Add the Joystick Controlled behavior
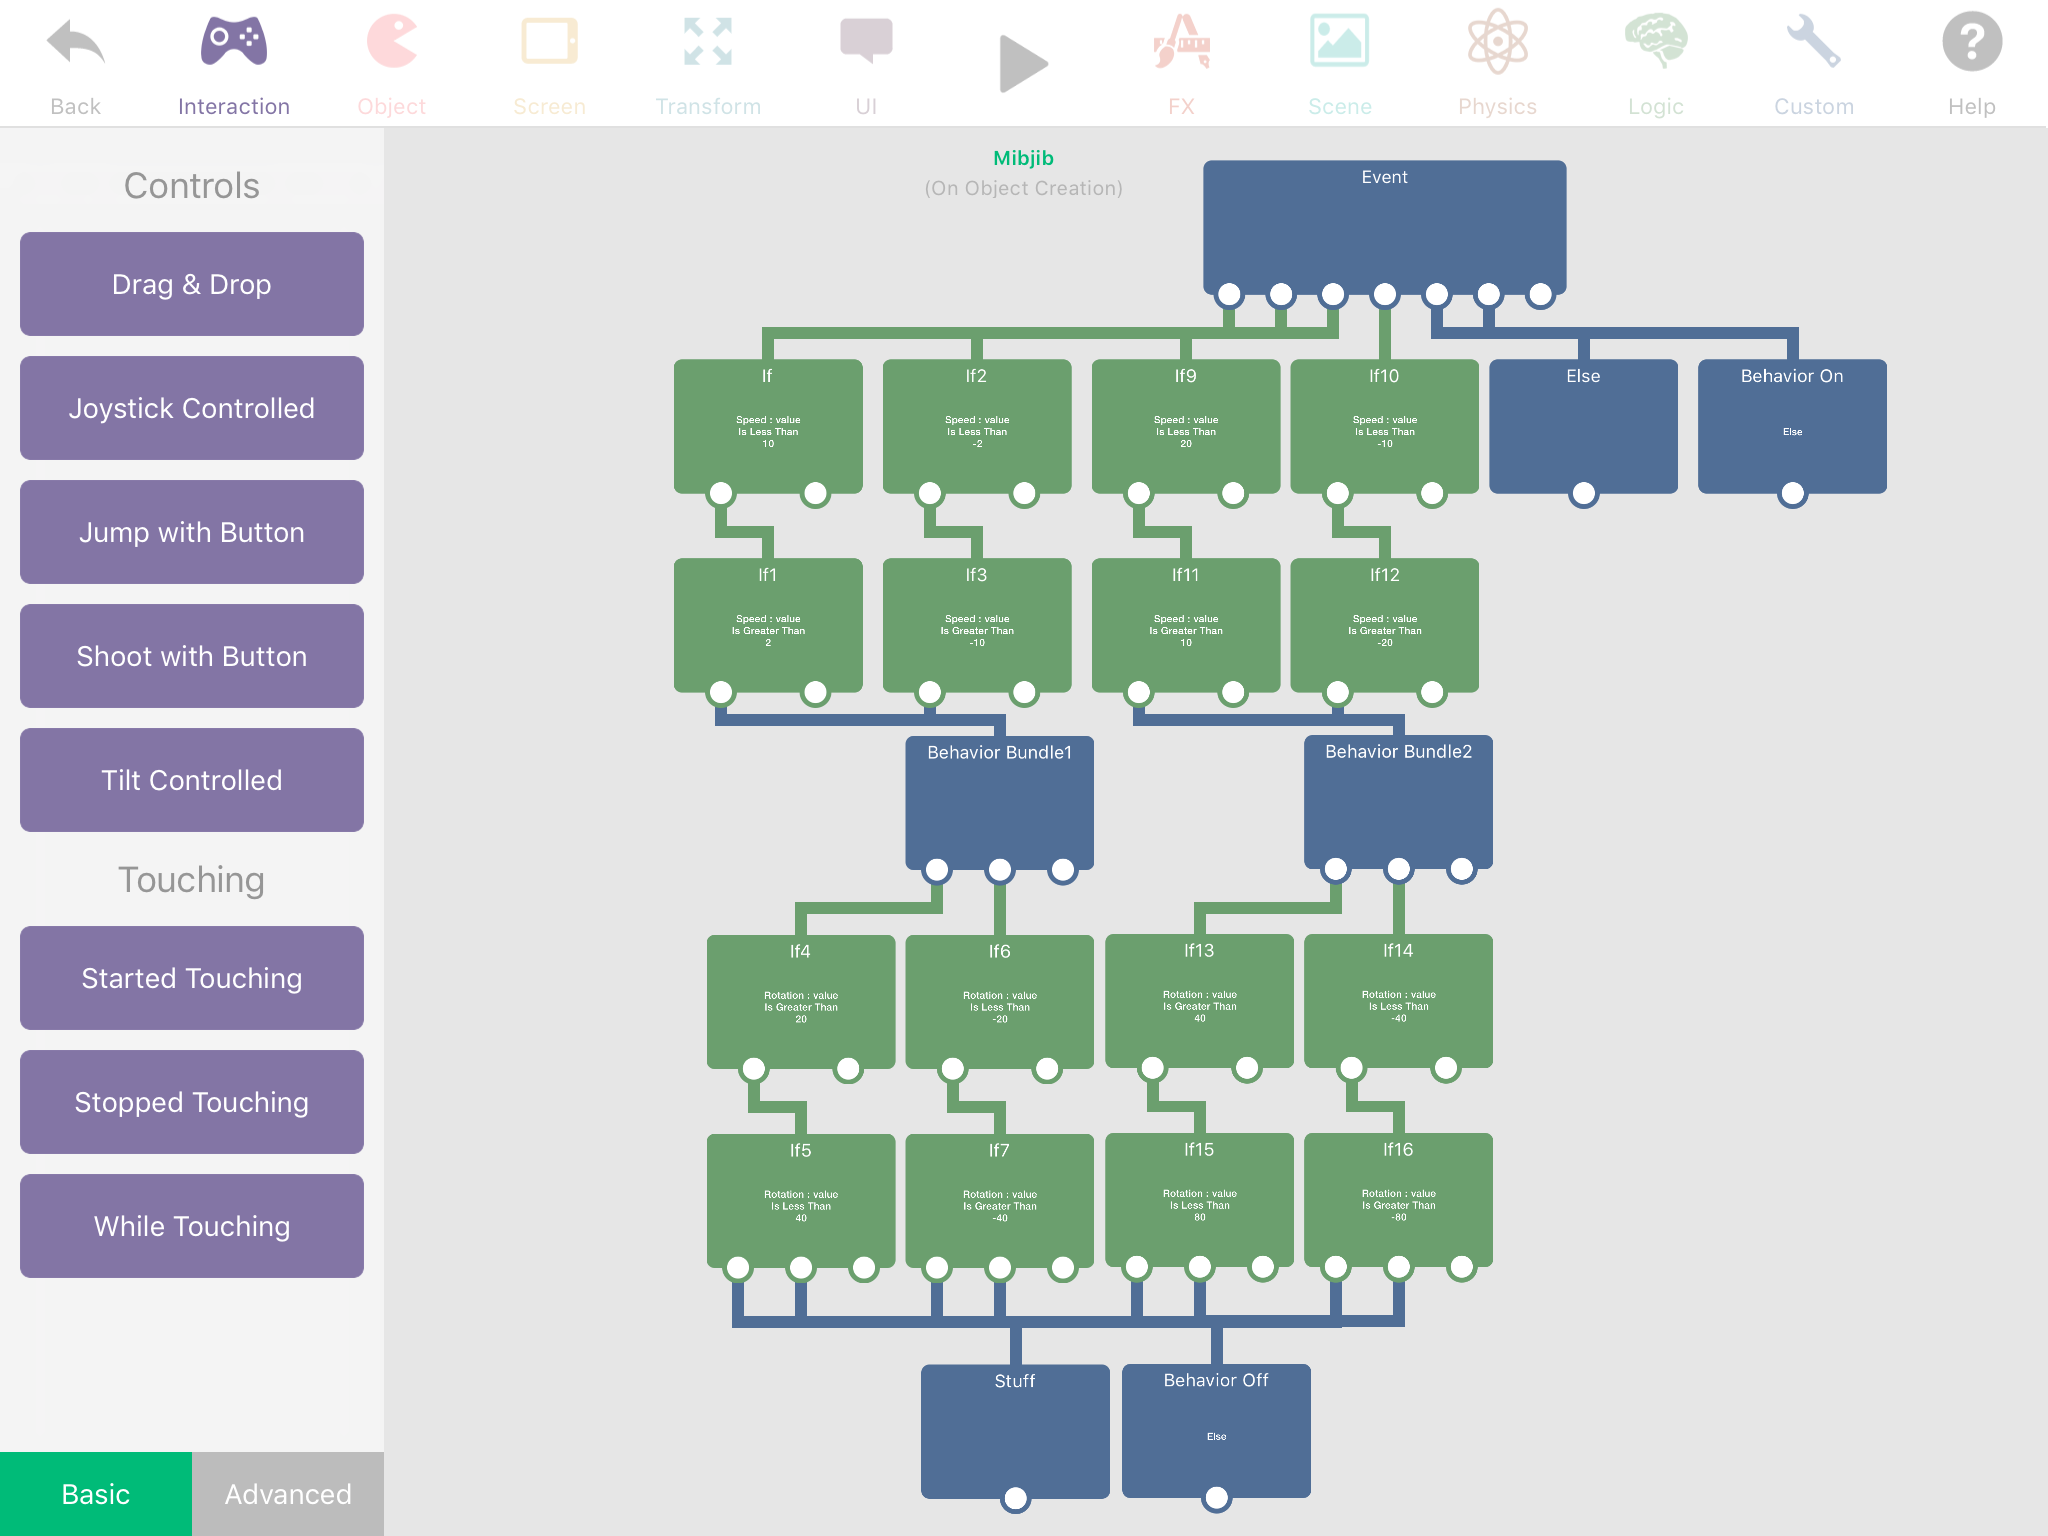 tap(192, 408)
